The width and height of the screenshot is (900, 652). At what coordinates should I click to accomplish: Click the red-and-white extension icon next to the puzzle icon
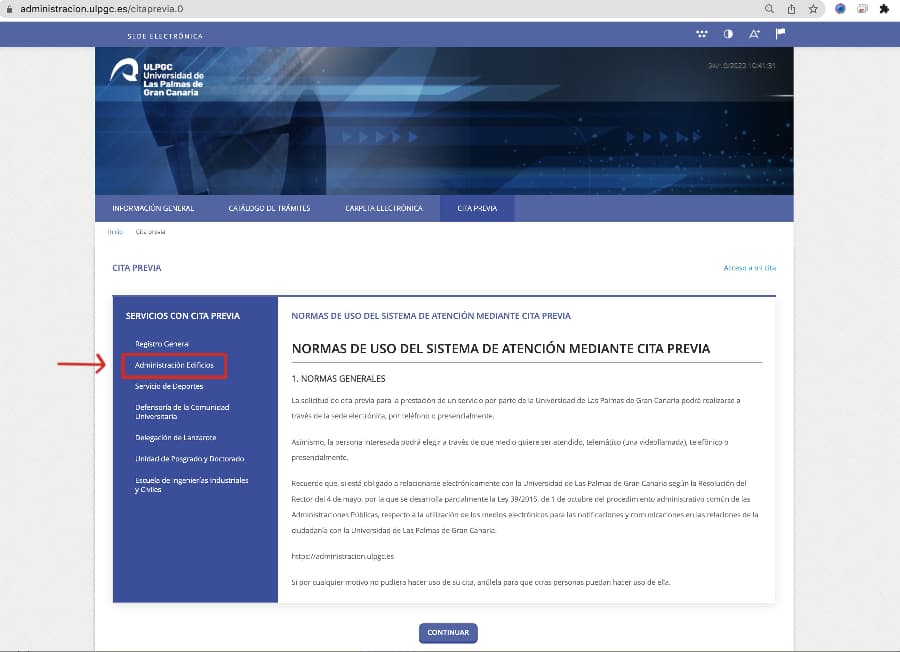point(862,9)
